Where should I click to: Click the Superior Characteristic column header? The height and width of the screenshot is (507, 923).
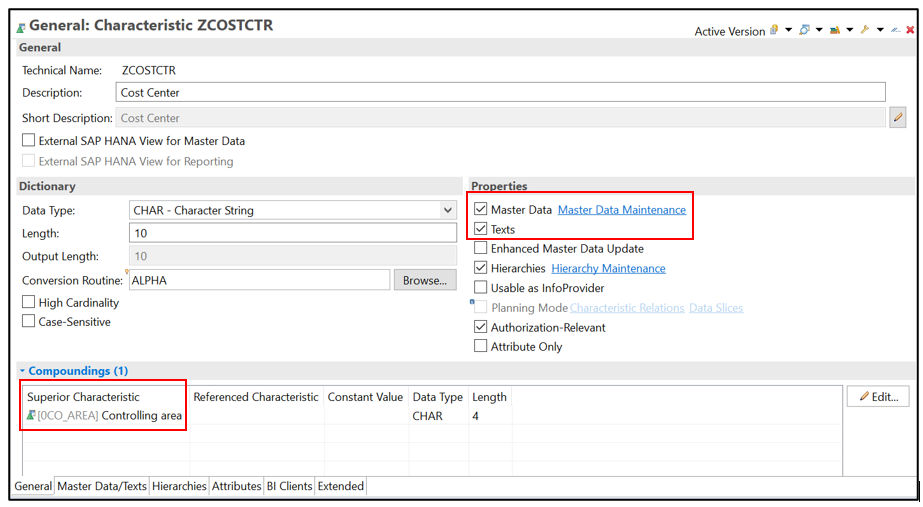pos(105,397)
